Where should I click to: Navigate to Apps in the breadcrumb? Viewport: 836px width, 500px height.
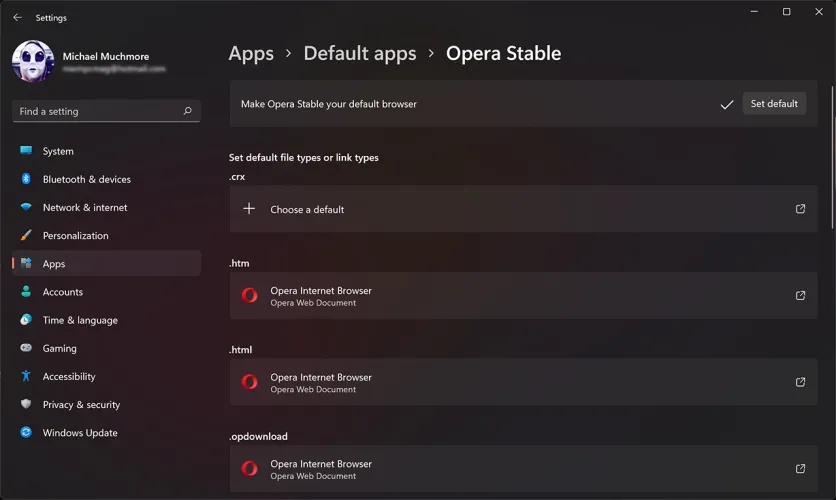click(x=251, y=54)
